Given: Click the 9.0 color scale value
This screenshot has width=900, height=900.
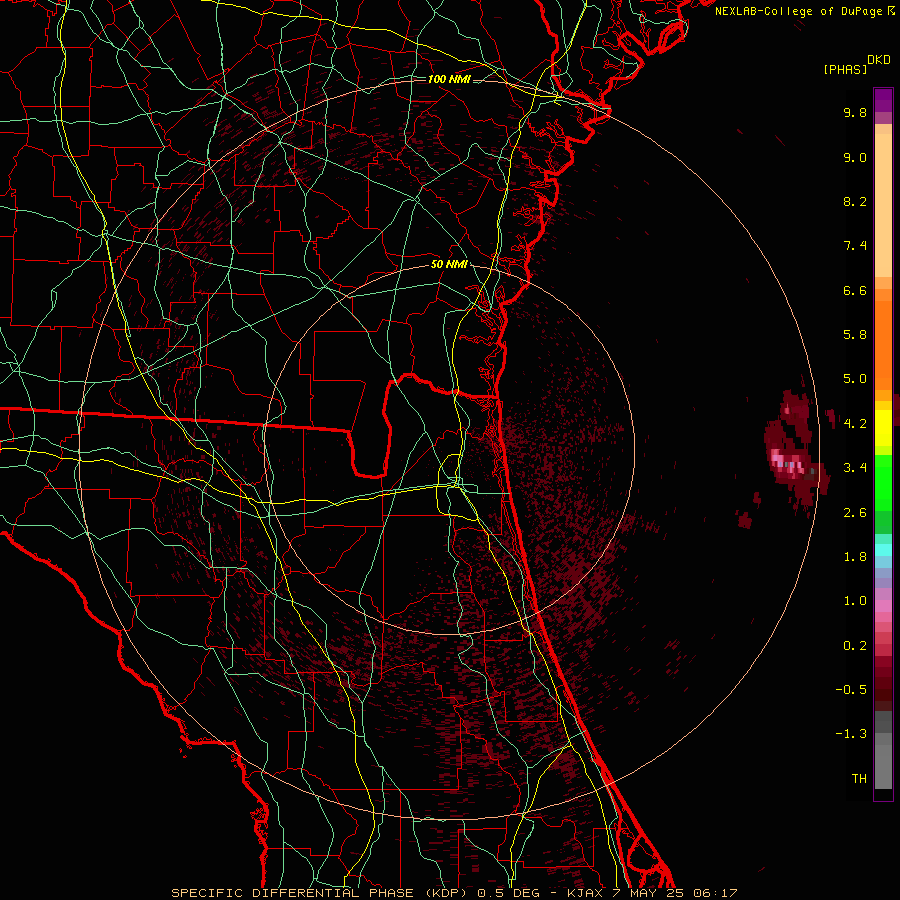Looking at the screenshot, I should (x=855, y=157).
